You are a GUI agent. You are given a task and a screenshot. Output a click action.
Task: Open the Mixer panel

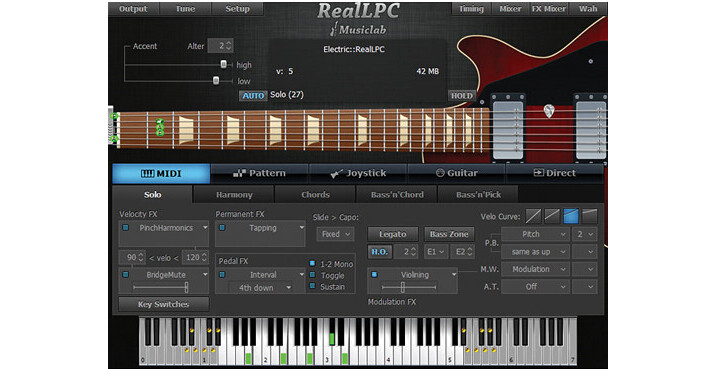[511, 9]
